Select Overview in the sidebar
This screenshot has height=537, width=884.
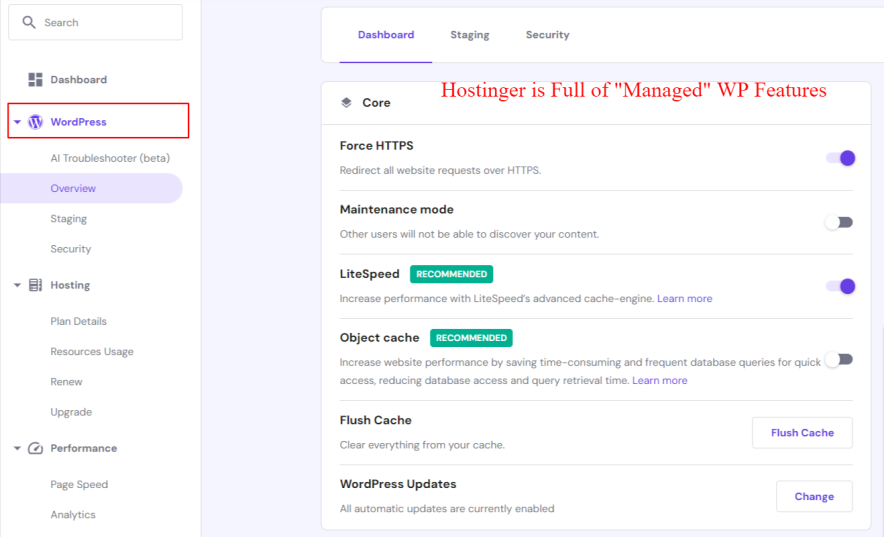click(91, 188)
